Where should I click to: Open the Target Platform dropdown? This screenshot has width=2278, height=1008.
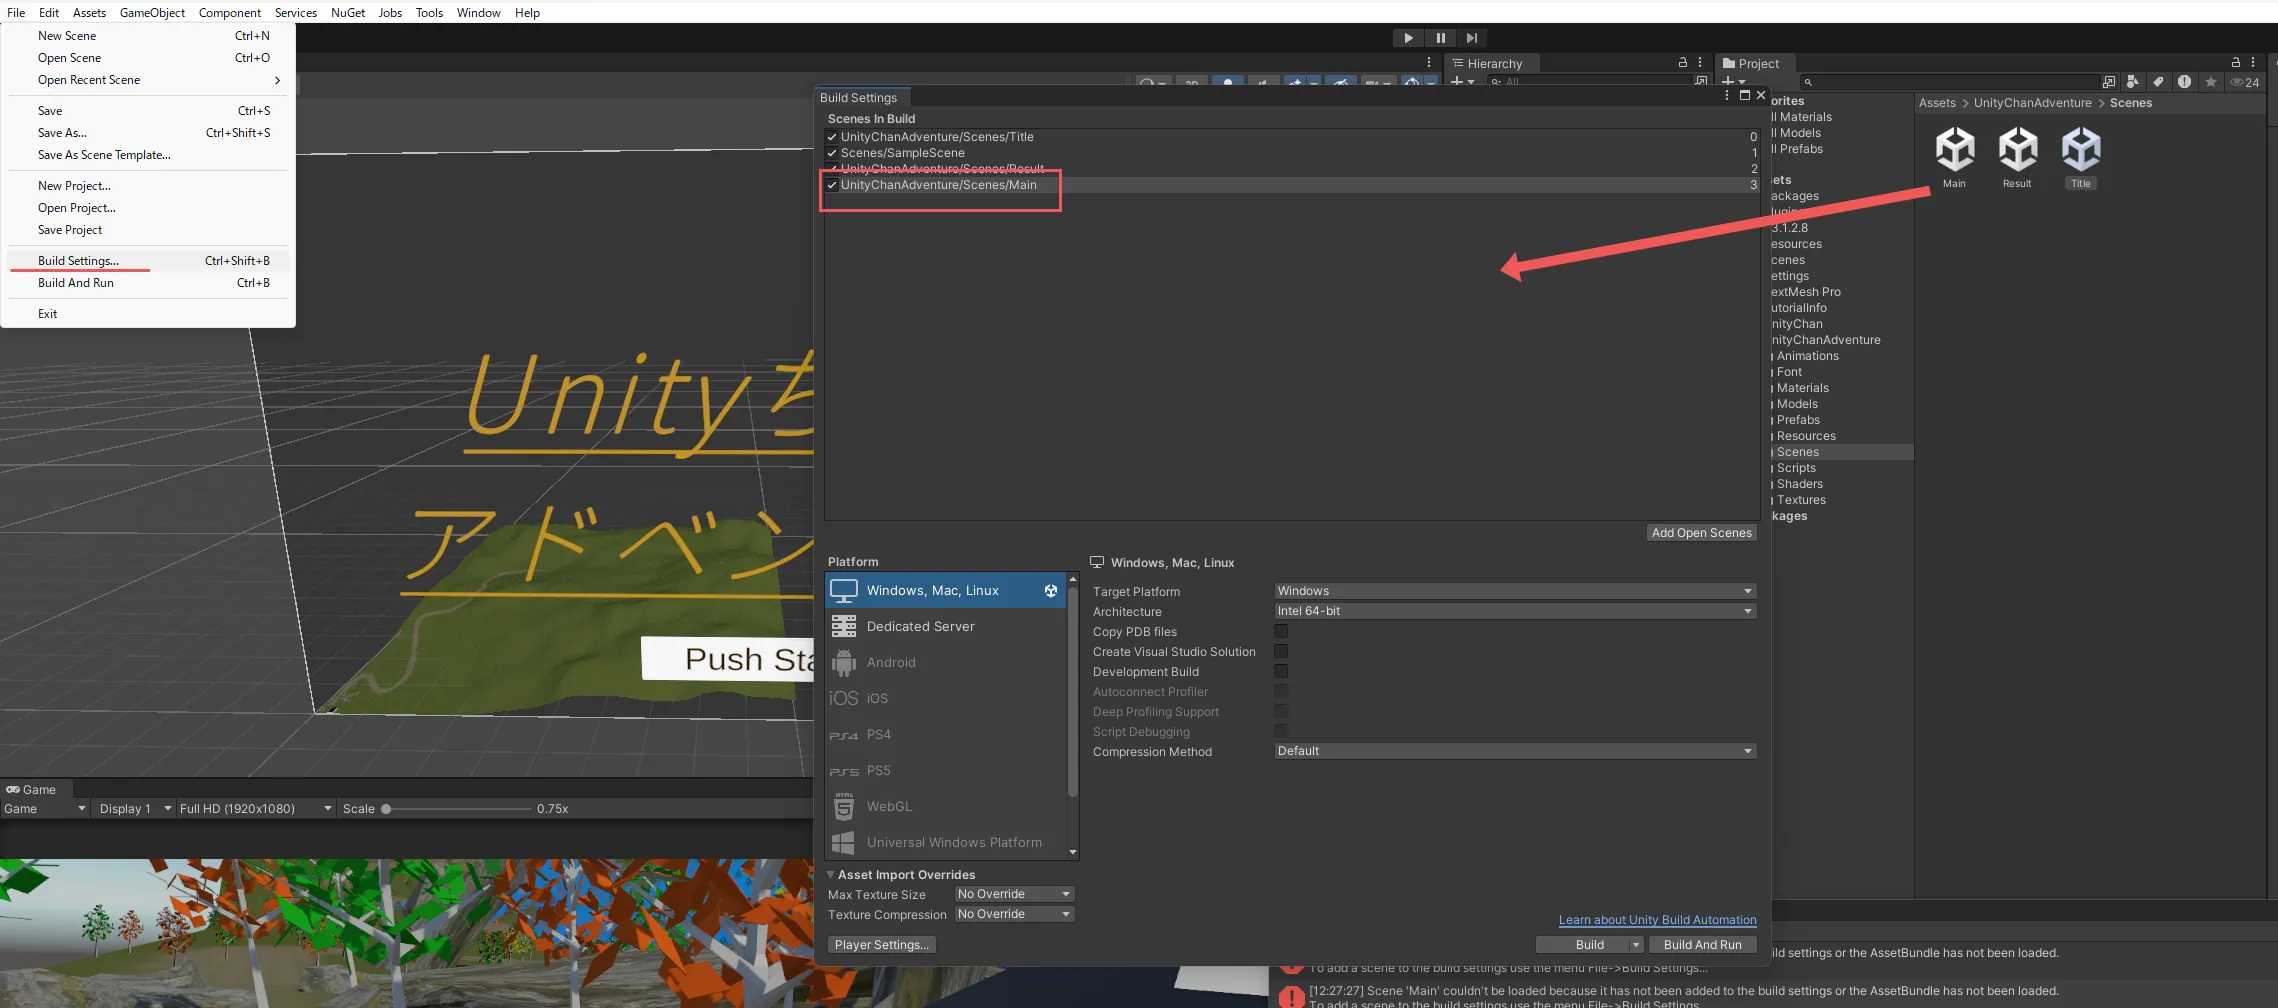1514,591
